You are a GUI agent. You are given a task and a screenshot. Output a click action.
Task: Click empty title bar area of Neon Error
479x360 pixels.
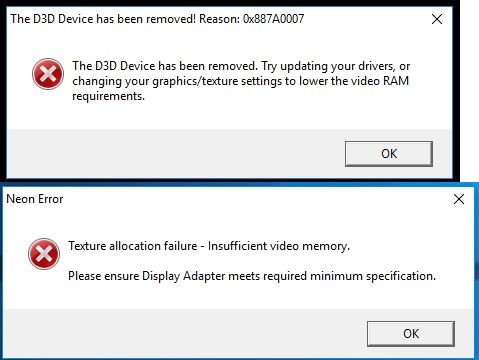(x=257, y=199)
